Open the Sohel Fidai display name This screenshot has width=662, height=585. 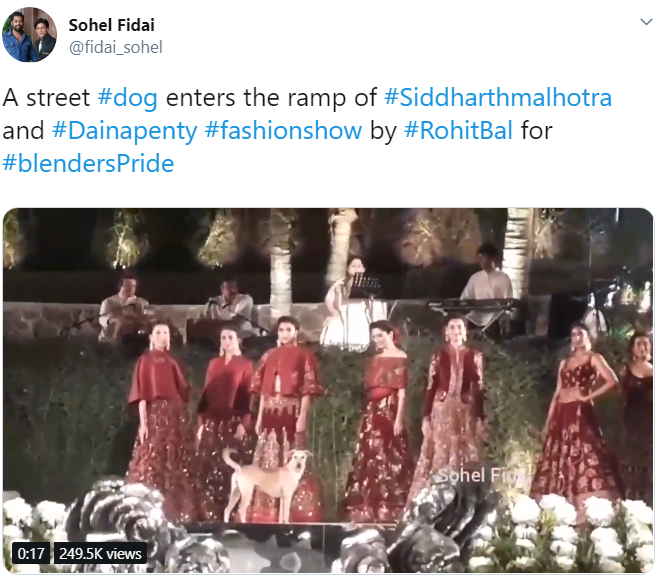[x=111, y=25]
